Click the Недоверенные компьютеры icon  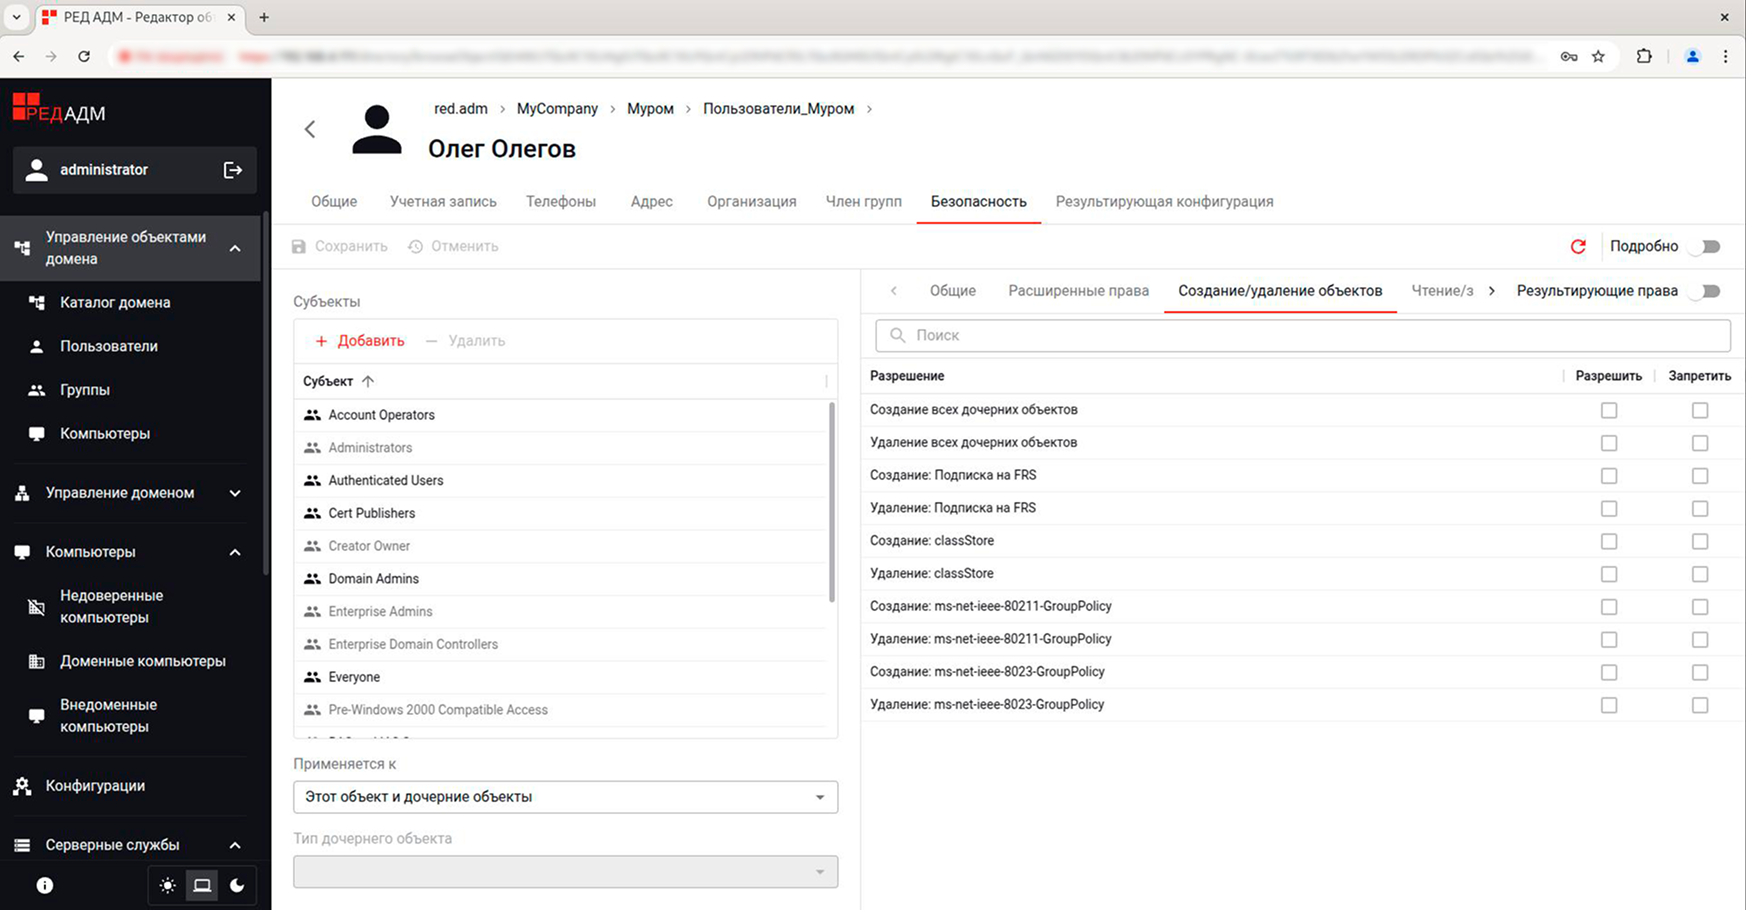[37, 607]
